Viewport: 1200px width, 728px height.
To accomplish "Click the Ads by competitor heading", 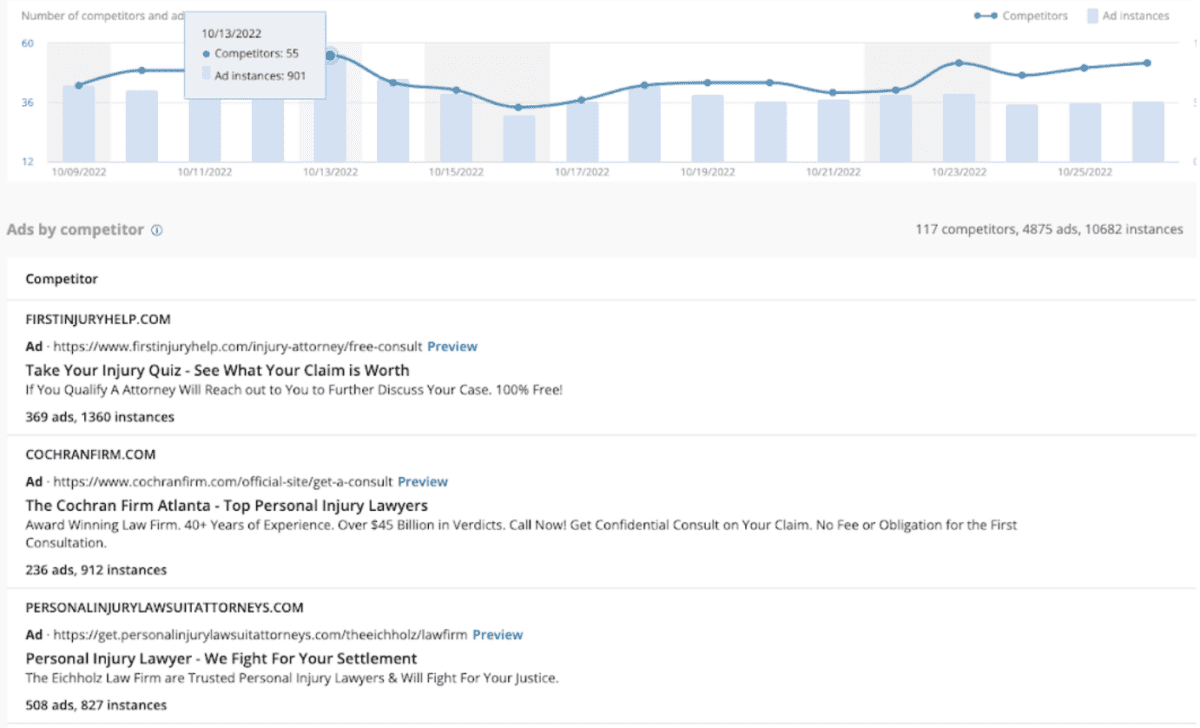I will pos(75,230).
